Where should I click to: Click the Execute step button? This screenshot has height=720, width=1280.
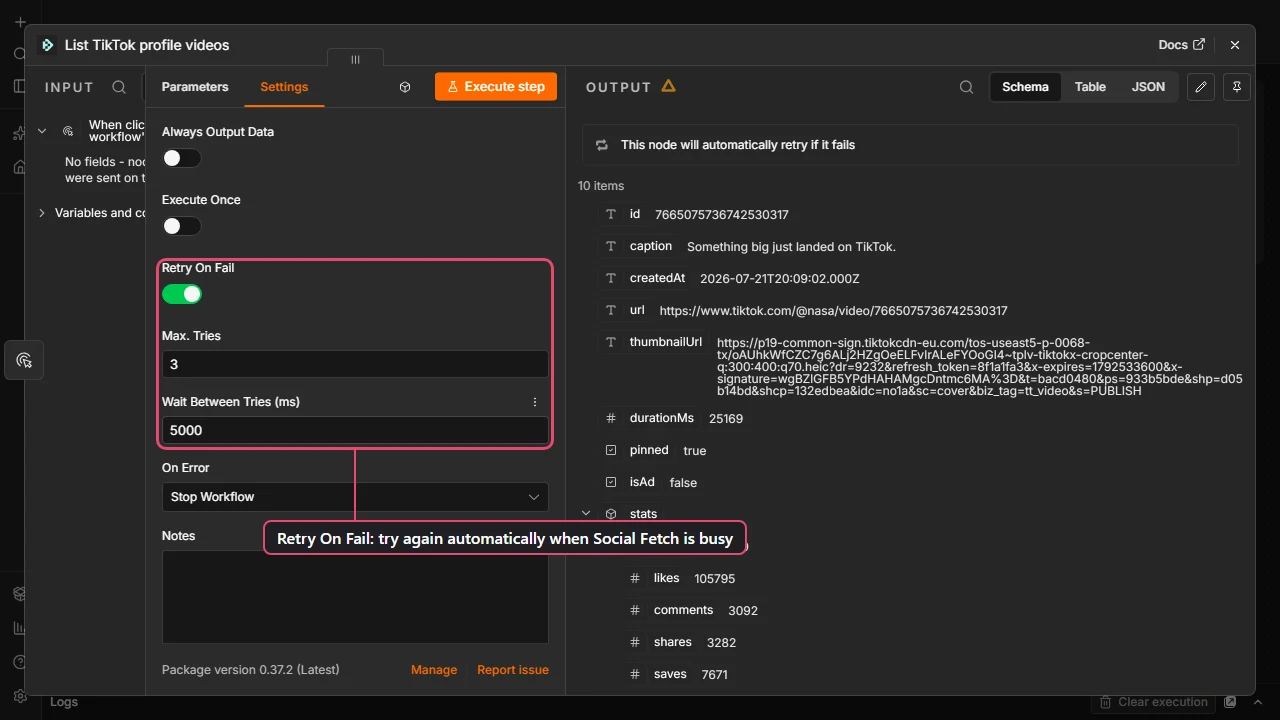point(495,87)
